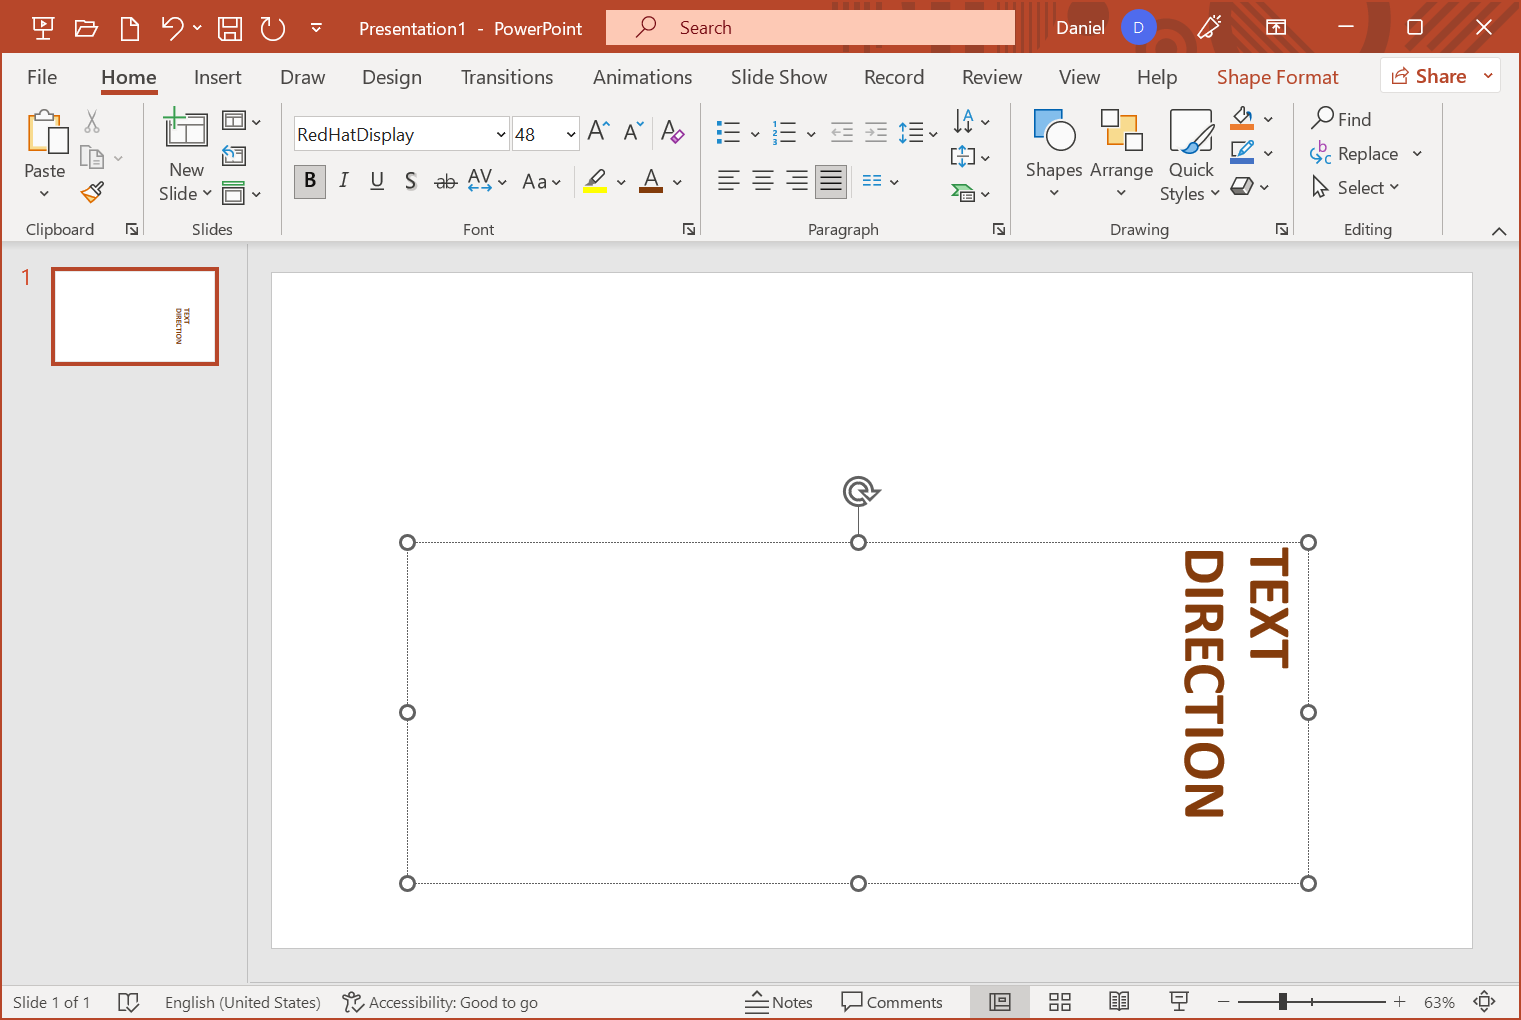Switch to the Insert tab
Viewport: 1521px width, 1020px height.
click(x=217, y=77)
